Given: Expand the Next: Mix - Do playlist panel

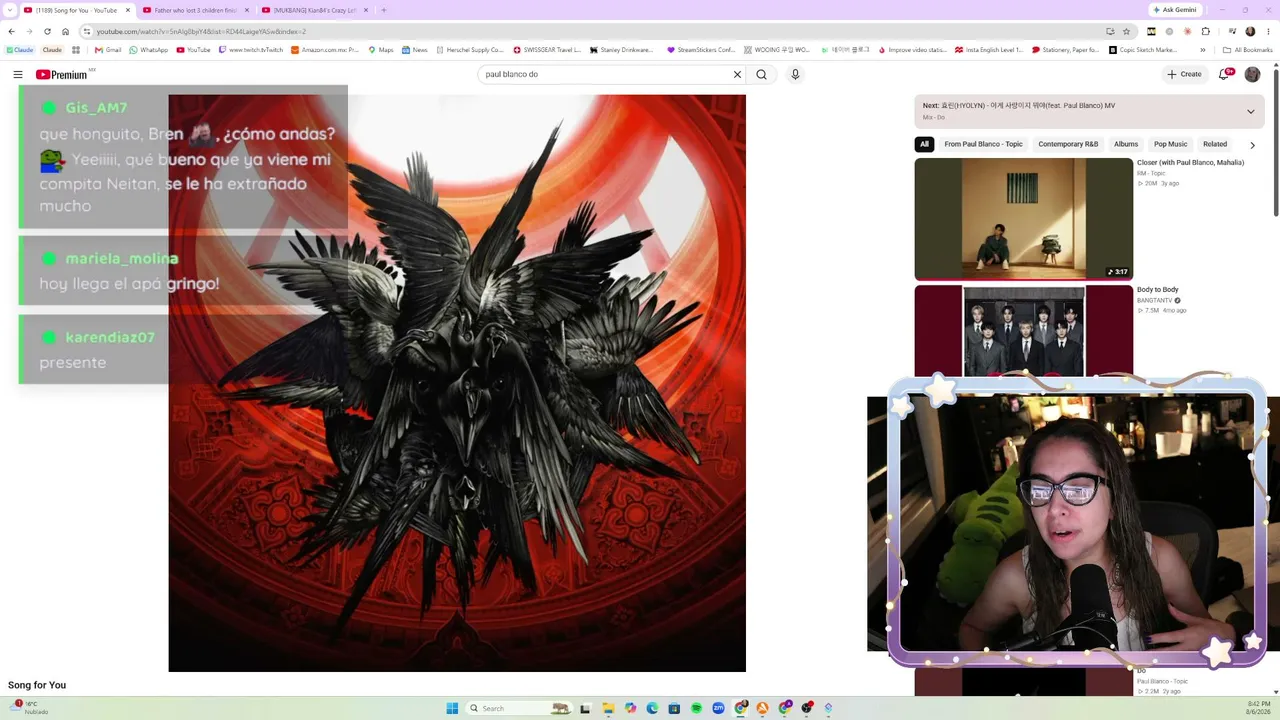Looking at the screenshot, I should click(x=1250, y=111).
